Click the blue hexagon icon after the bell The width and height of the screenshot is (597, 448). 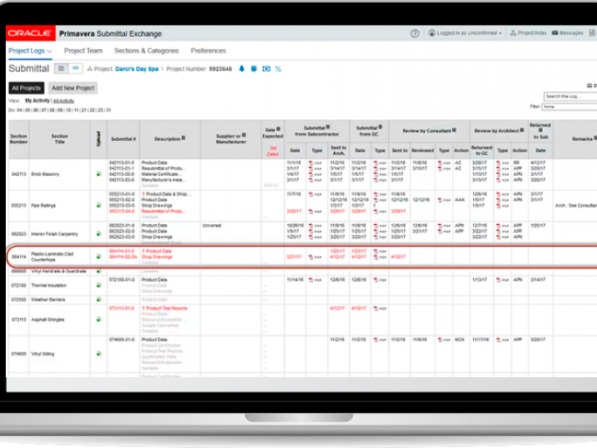point(254,69)
